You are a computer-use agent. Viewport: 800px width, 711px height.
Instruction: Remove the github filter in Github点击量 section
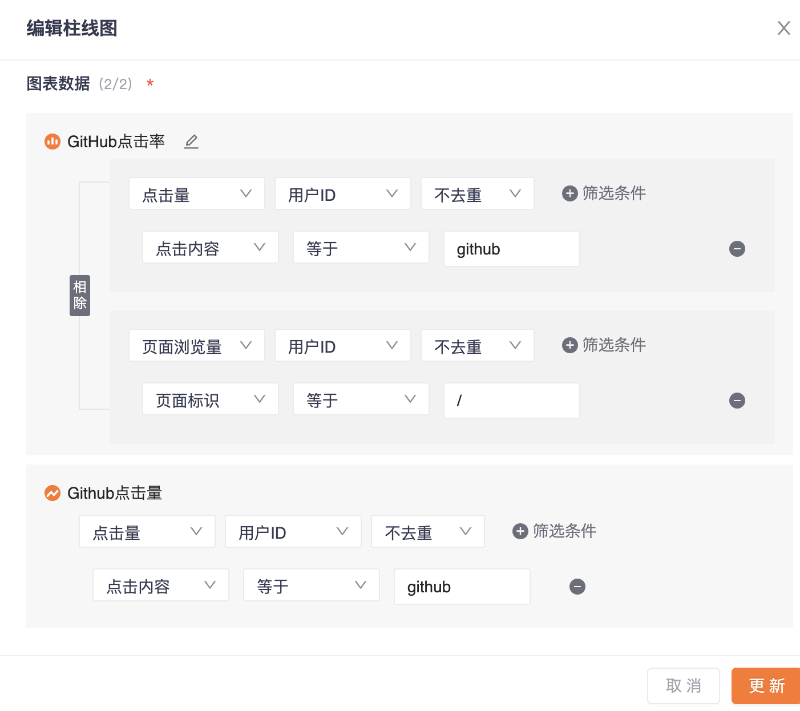pyautogui.click(x=577, y=587)
